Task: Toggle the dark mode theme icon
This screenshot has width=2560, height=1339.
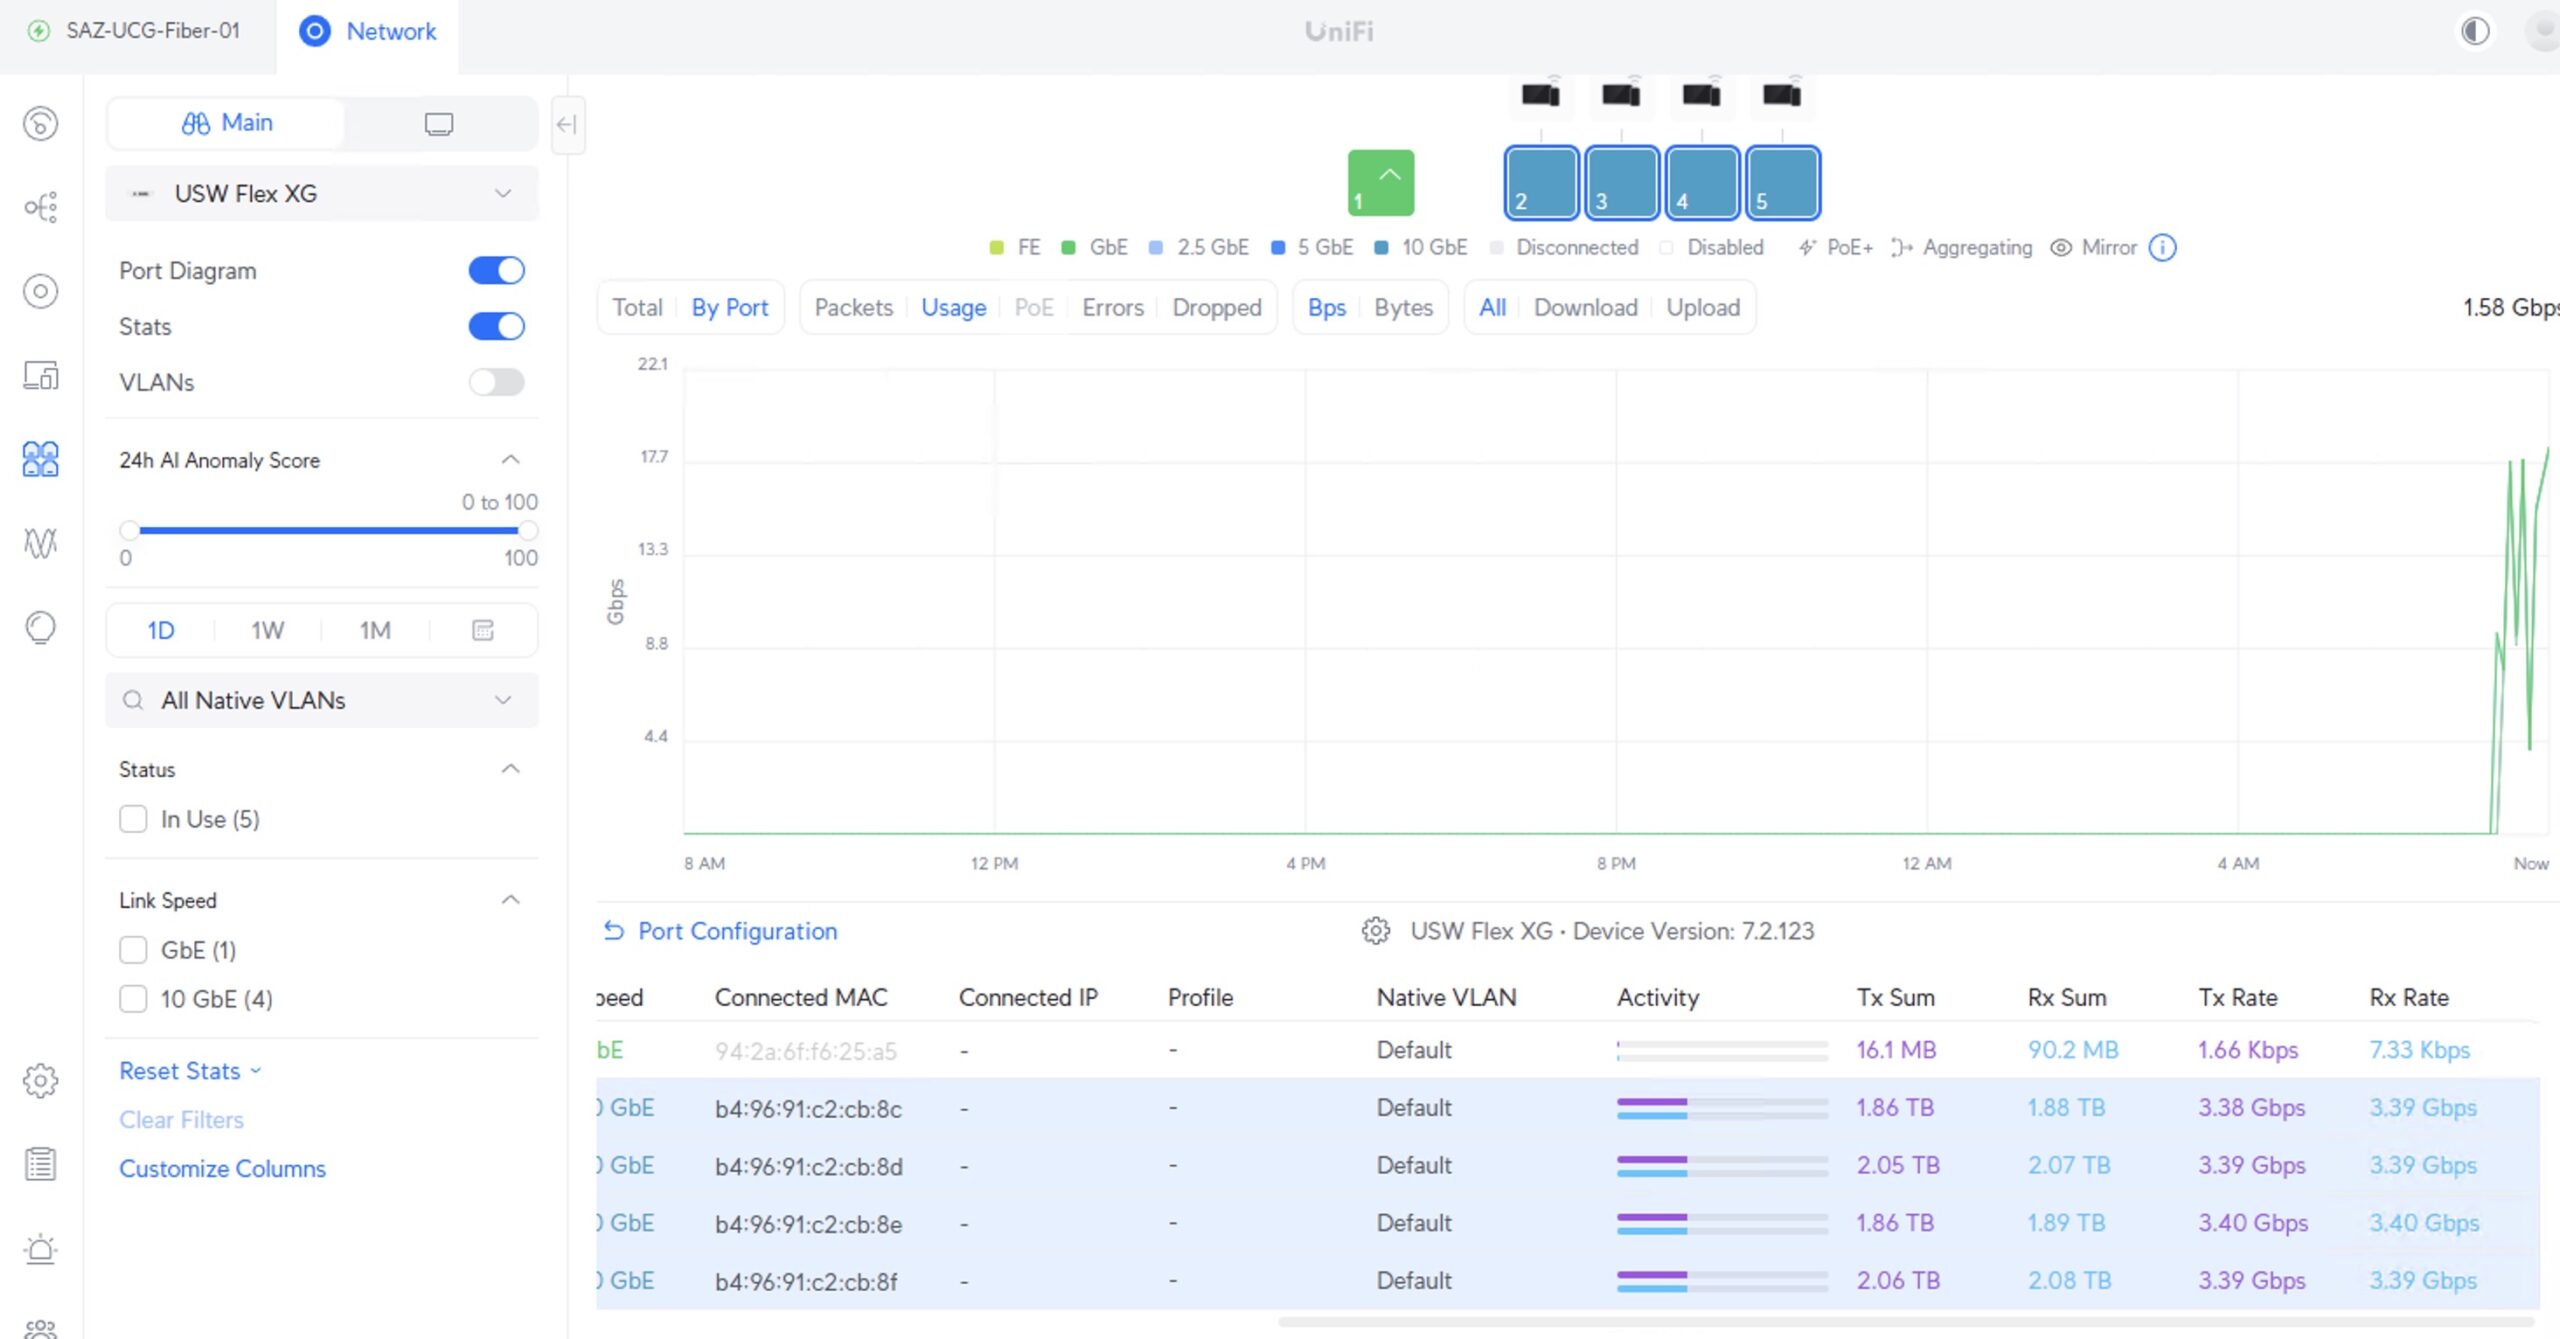Action: click(2475, 31)
